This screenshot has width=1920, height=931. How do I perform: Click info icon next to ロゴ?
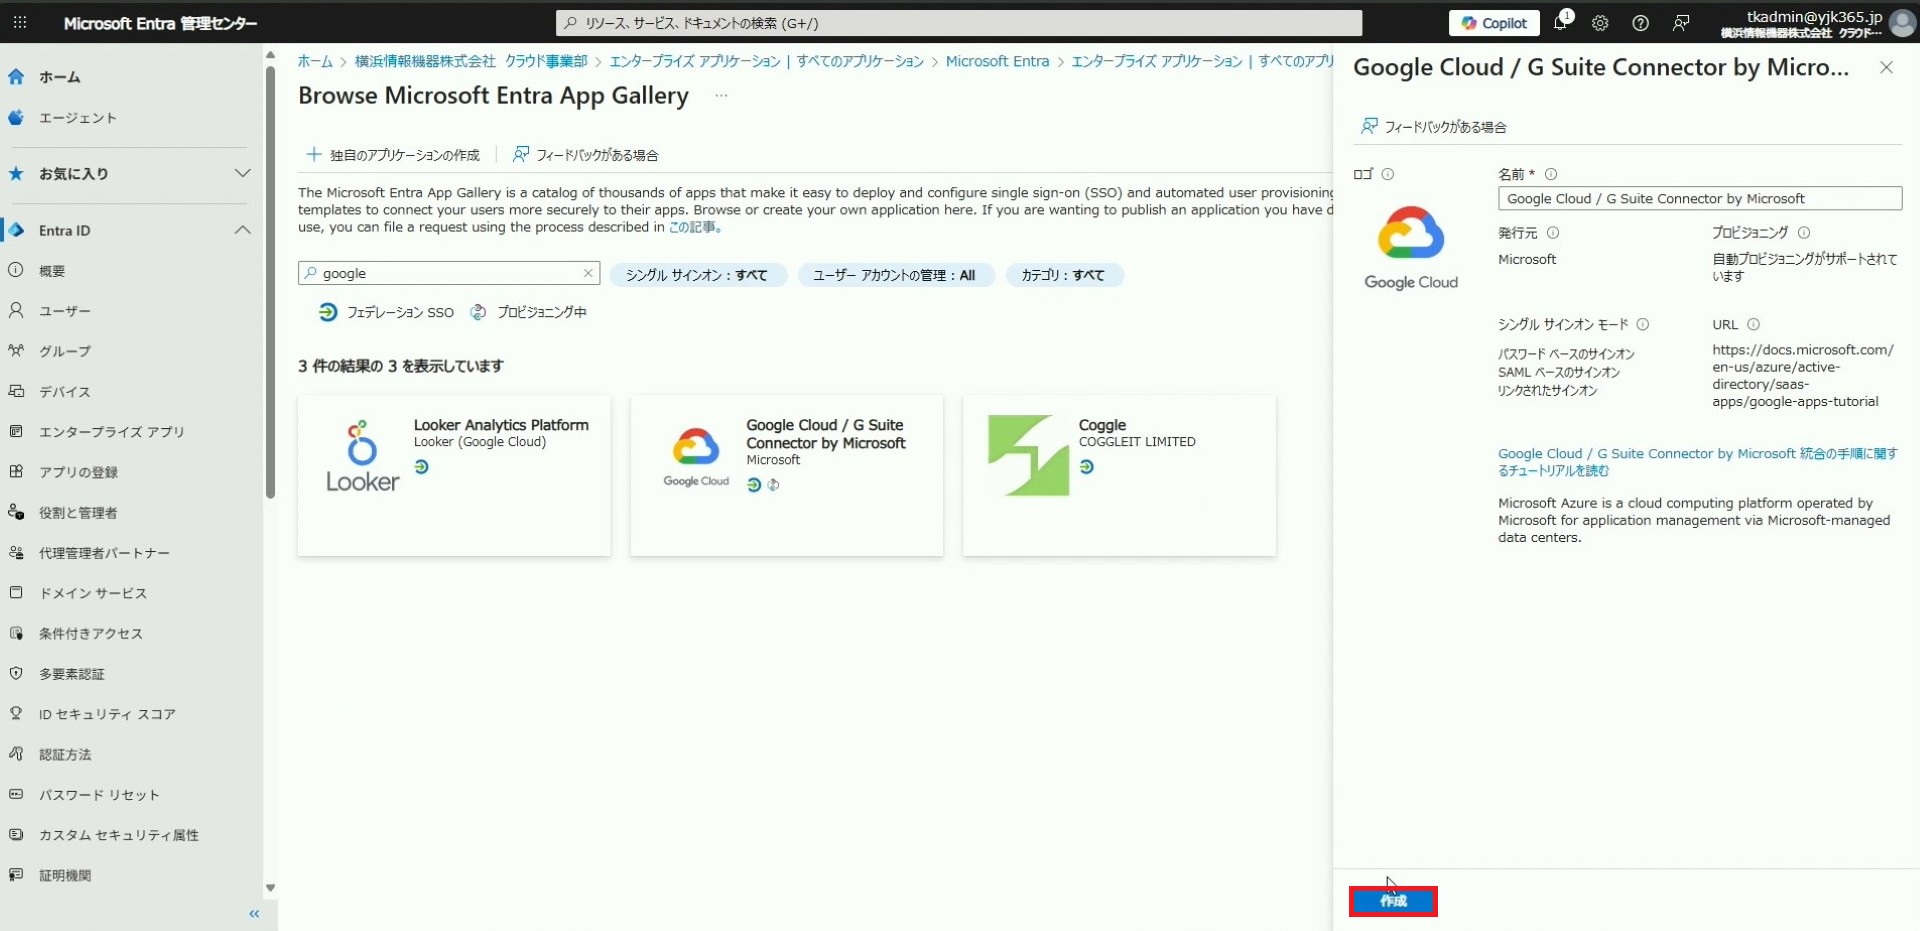pos(1388,174)
